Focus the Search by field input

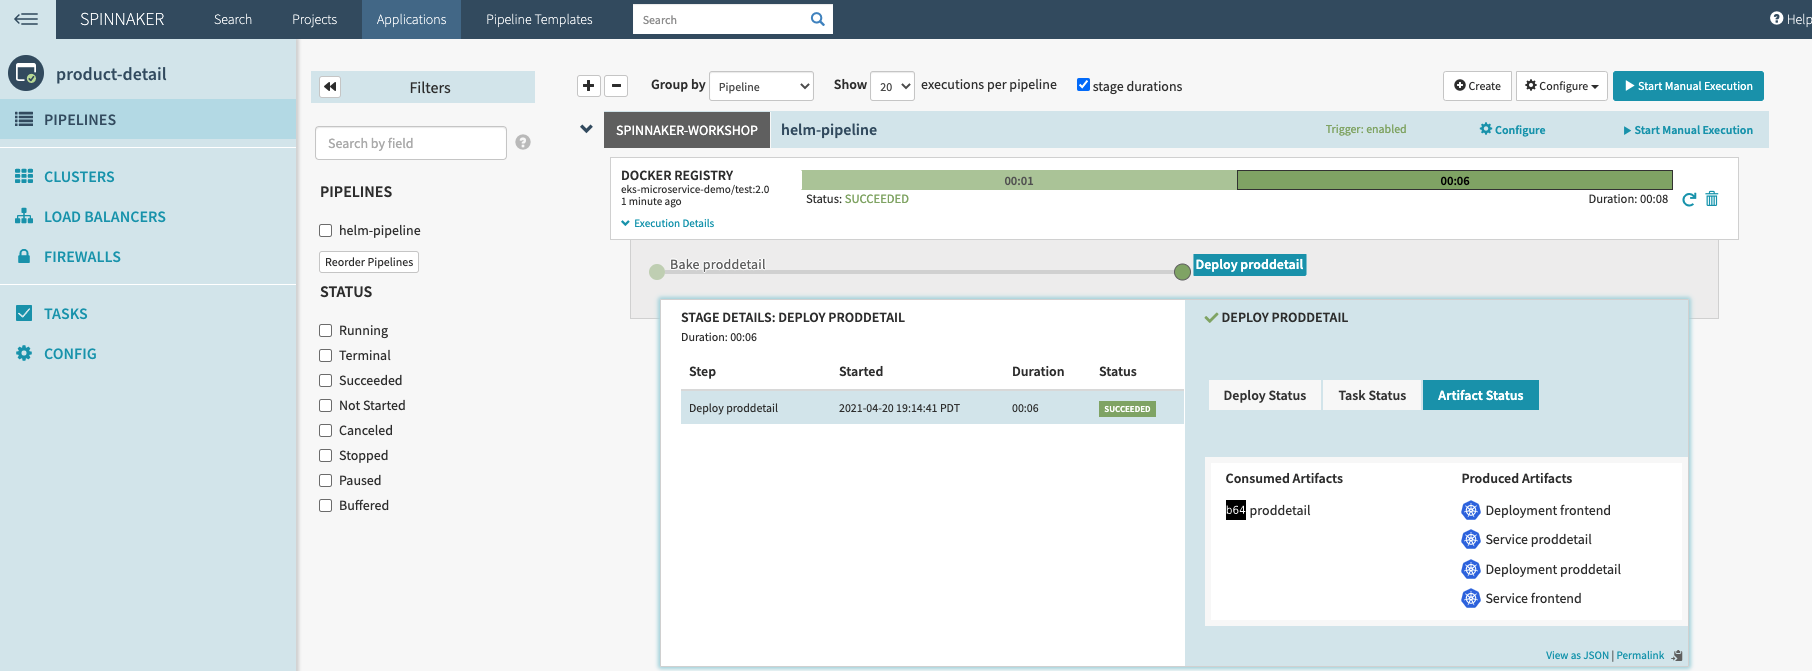tap(411, 143)
